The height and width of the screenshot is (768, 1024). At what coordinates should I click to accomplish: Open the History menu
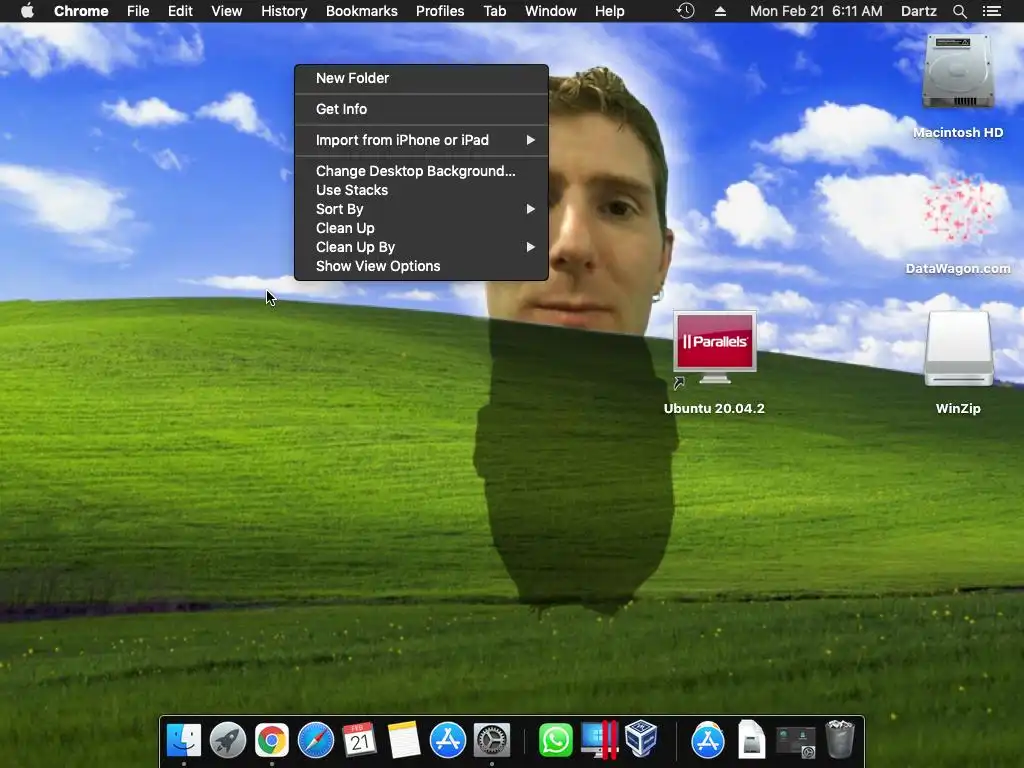[x=284, y=11]
